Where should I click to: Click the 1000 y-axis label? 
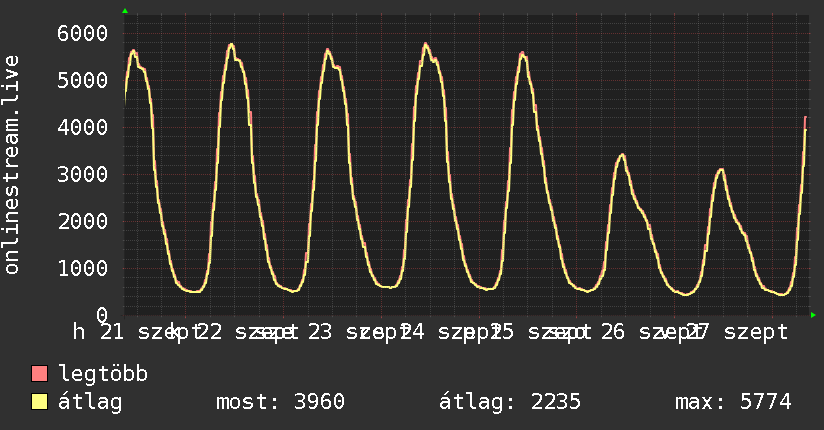83,268
